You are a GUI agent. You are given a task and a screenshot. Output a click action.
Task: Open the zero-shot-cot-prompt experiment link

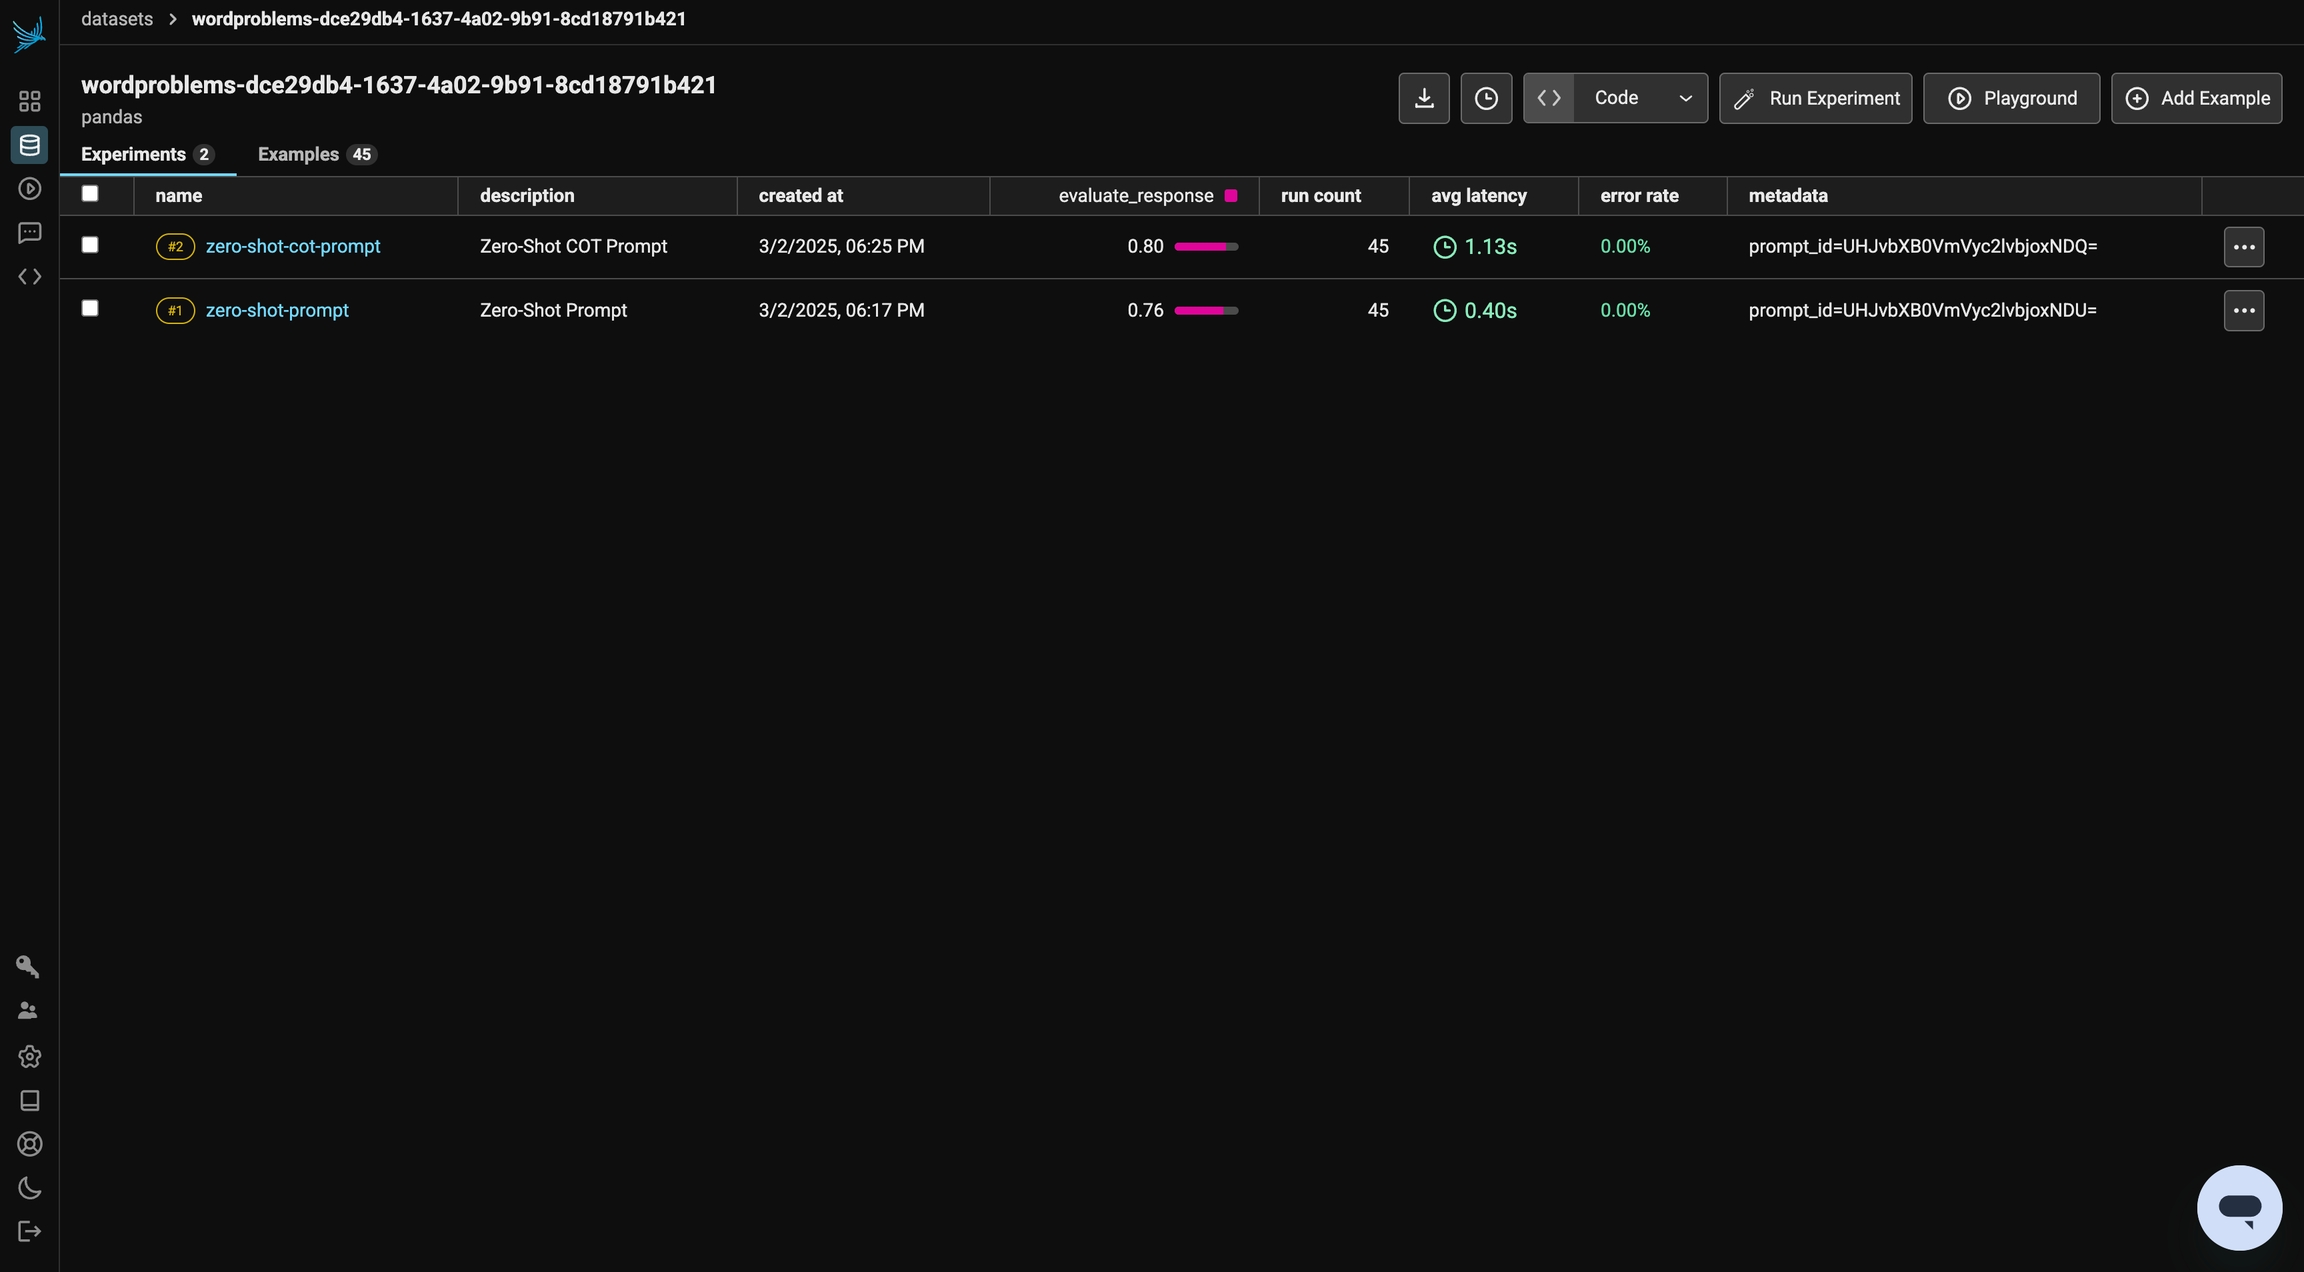click(x=292, y=246)
